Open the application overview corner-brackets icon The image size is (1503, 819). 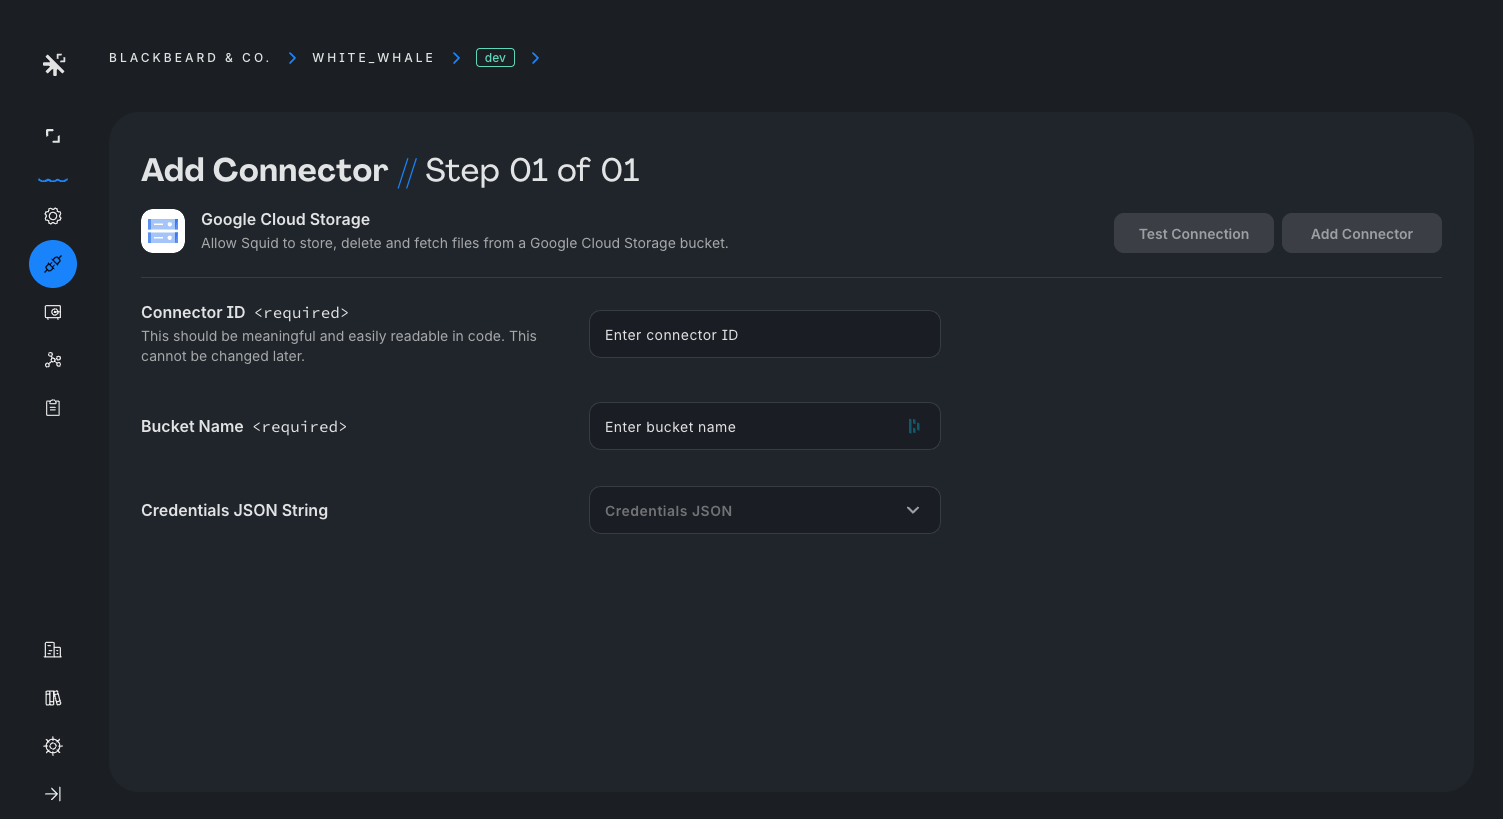53,136
